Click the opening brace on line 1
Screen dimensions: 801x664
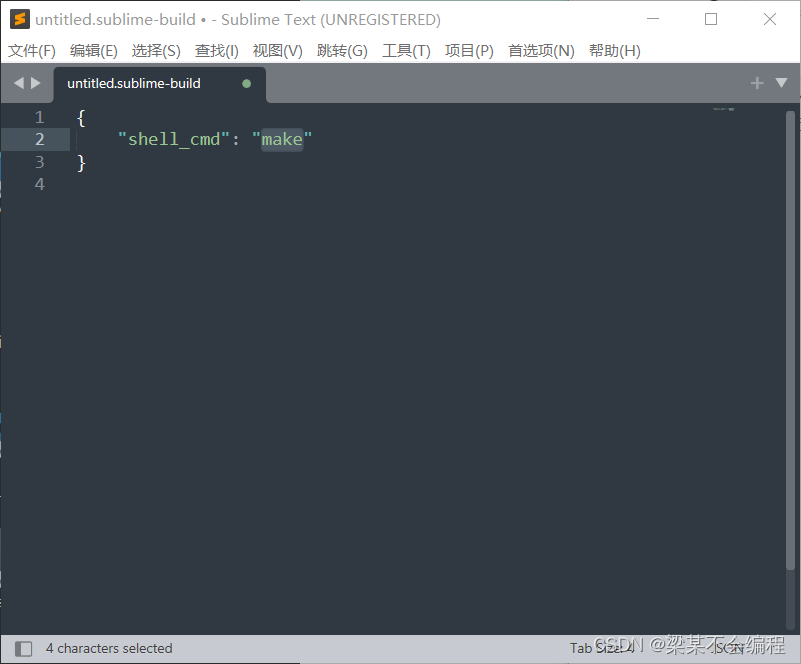point(81,118)
